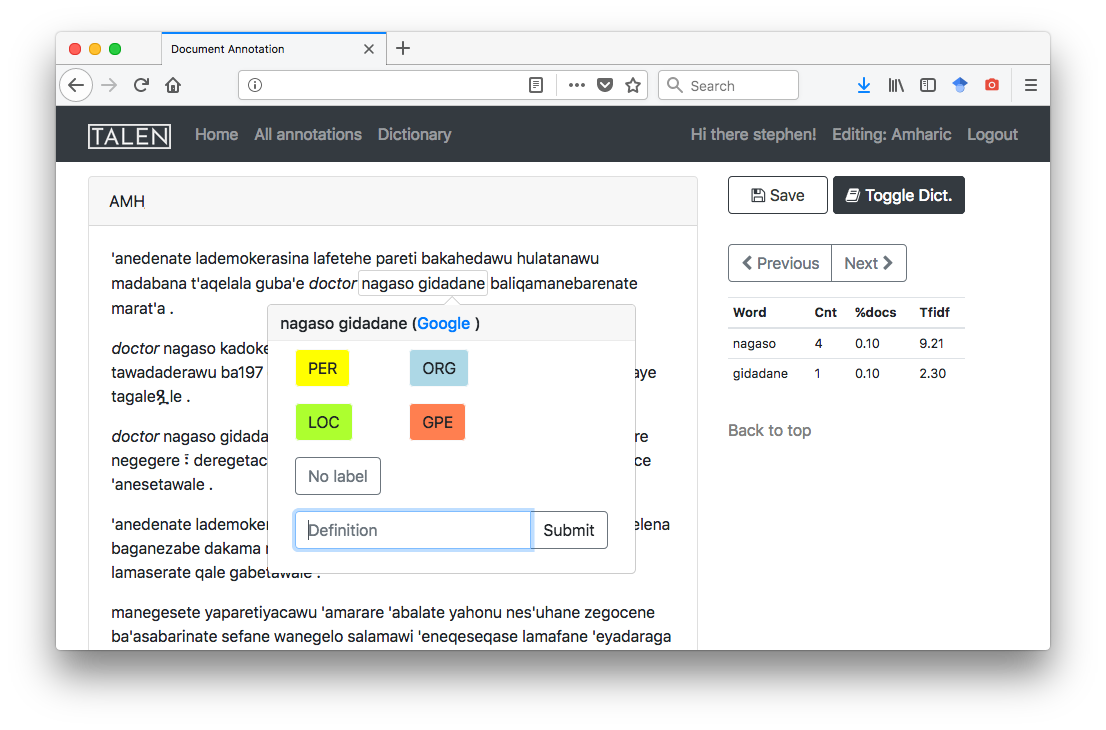
Task: Click Hi there stephen! greeting
Action: (753, 135)
